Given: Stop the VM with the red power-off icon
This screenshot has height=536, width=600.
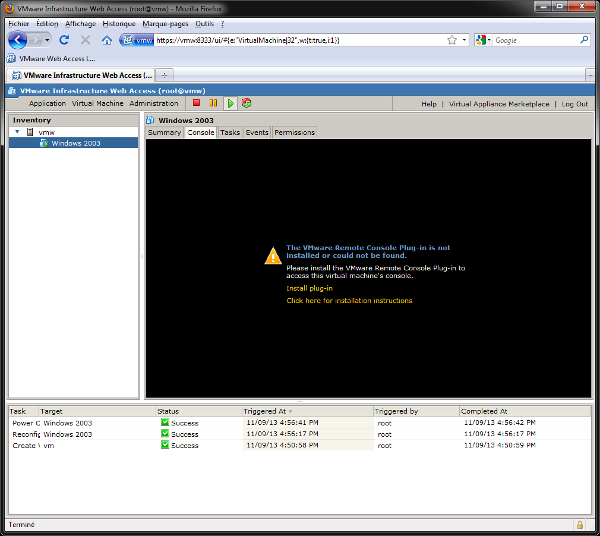Looking at the screenshot, I should tap(197, 103).
